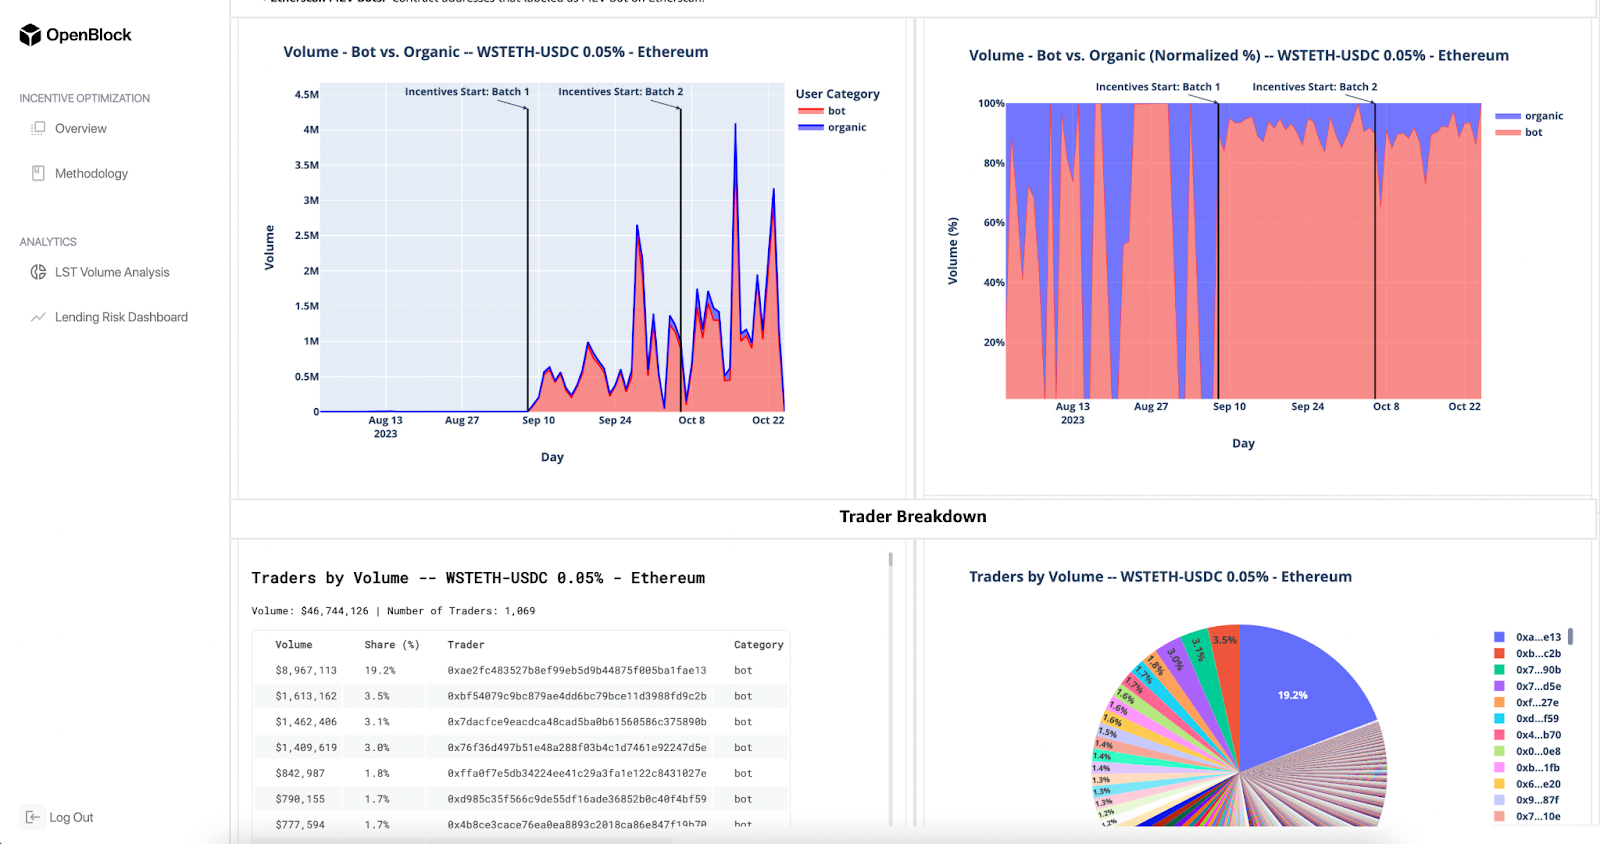Select the $1,613,162 volume cell
Screen dimensions: 1600x844
point(306,696)
